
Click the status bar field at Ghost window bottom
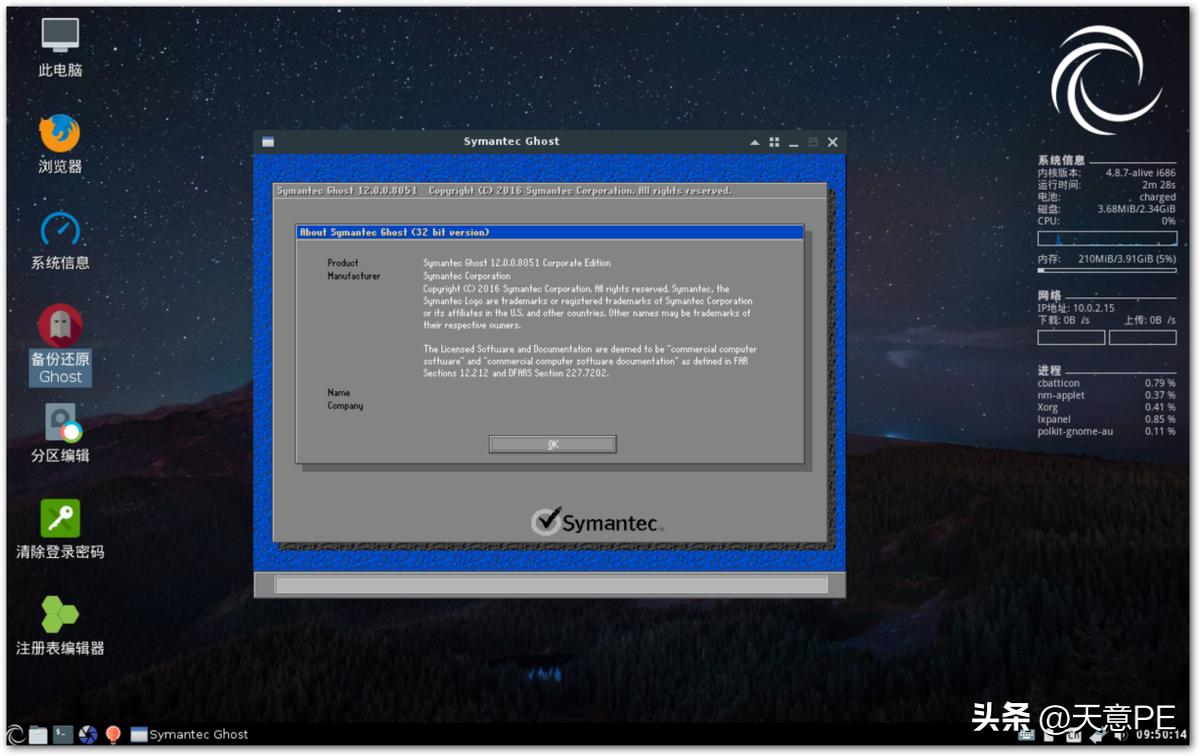click(551, 585)
